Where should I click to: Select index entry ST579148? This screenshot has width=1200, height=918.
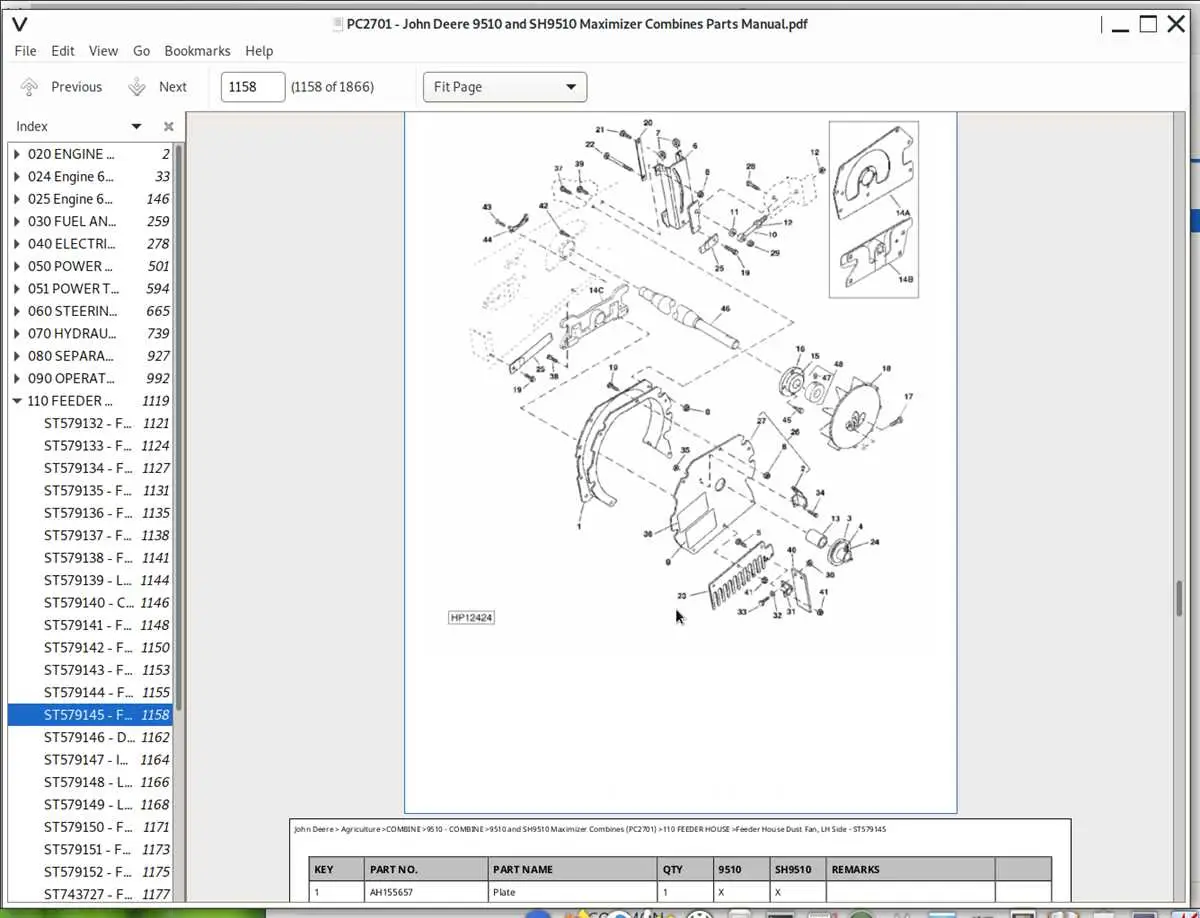[x=90, y=782]
